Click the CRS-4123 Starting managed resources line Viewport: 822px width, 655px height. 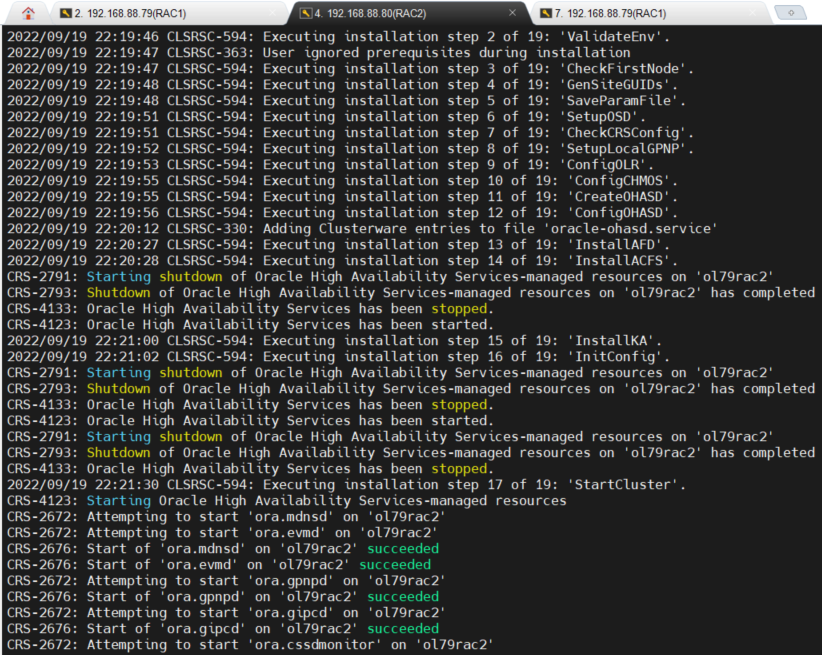coord(287,501)
